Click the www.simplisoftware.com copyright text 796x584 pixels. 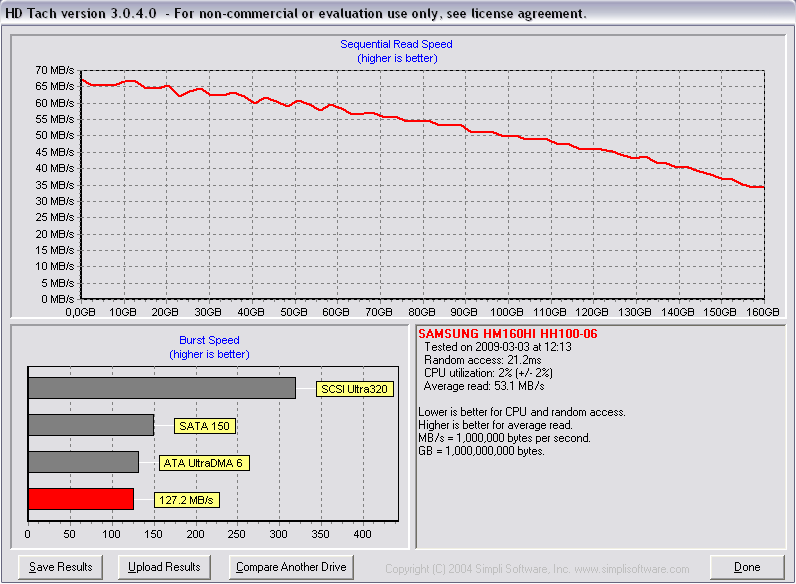(x=537, y=569)
